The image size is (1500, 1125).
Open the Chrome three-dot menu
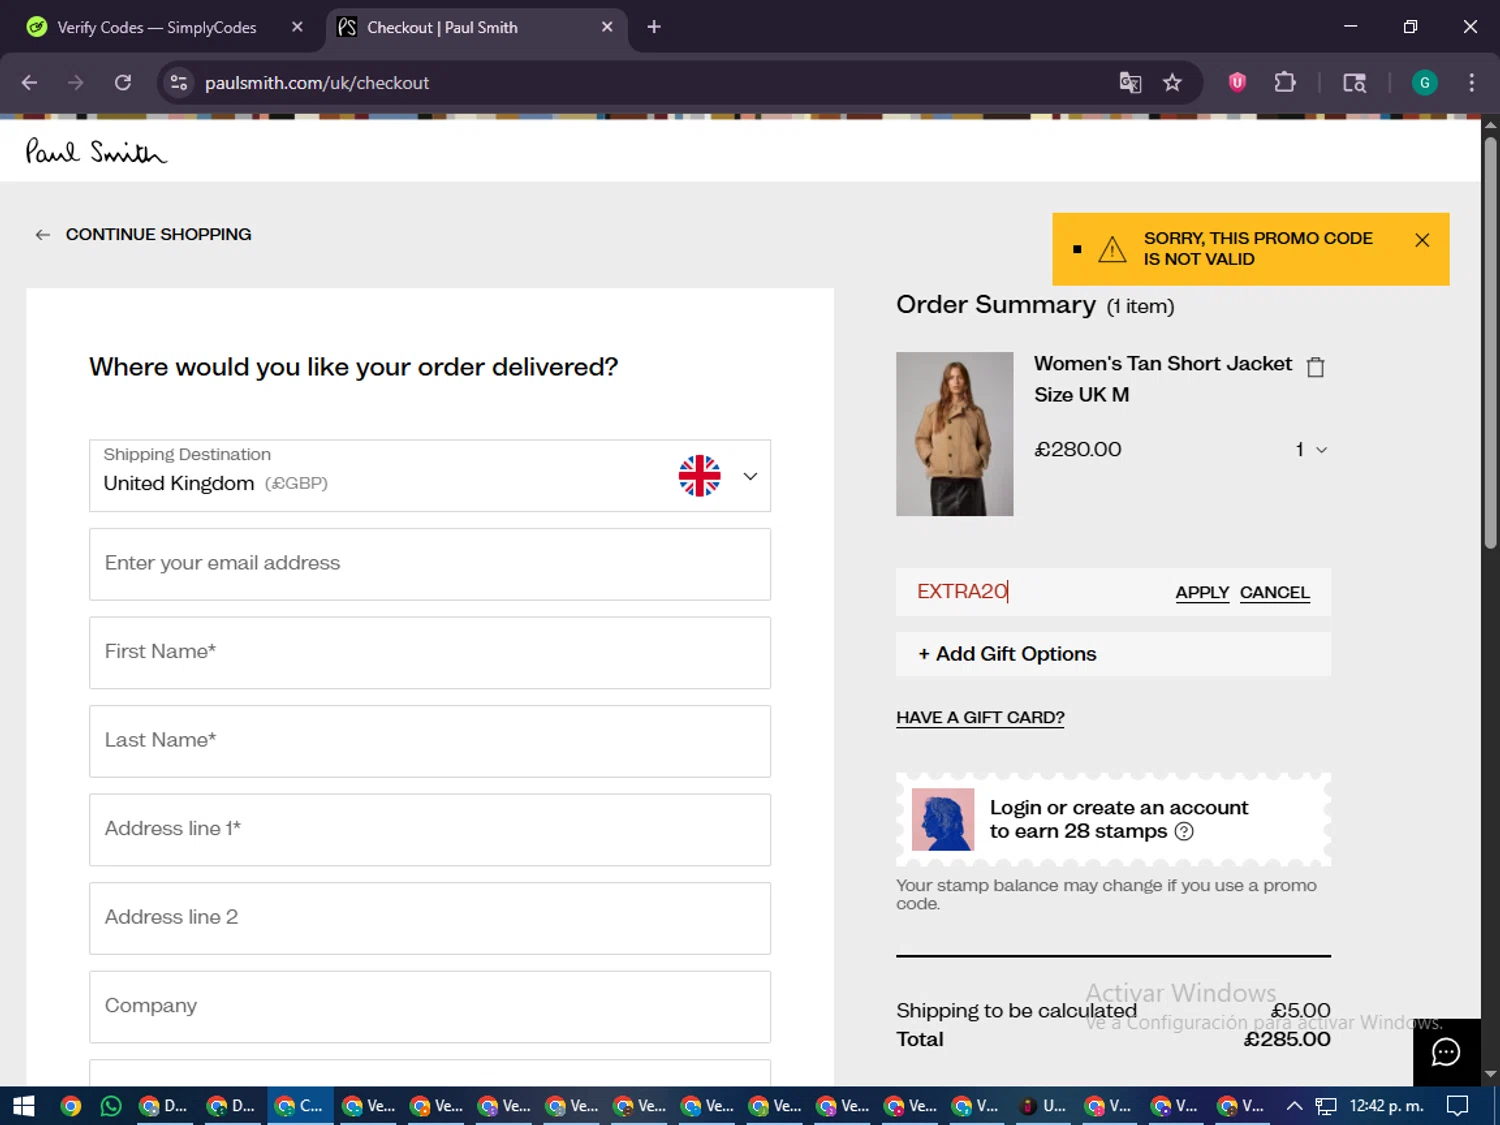pos(1471,82)
